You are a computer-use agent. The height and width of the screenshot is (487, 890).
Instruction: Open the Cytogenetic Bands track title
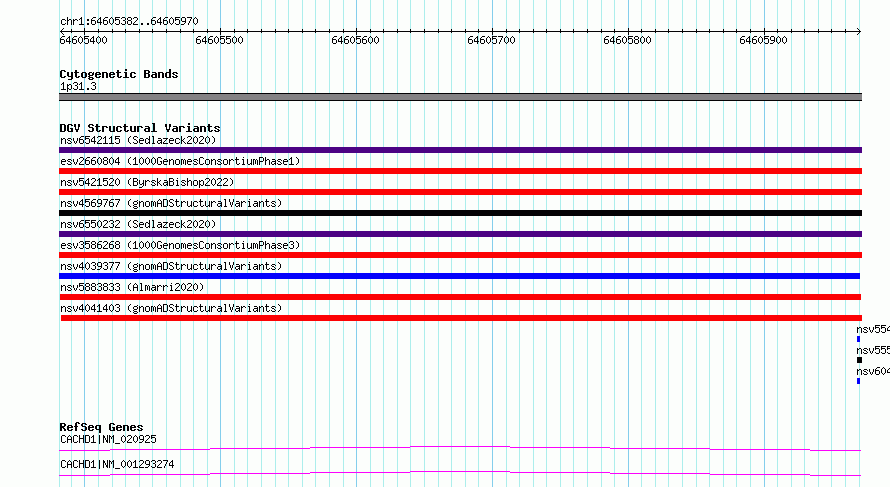119,74
